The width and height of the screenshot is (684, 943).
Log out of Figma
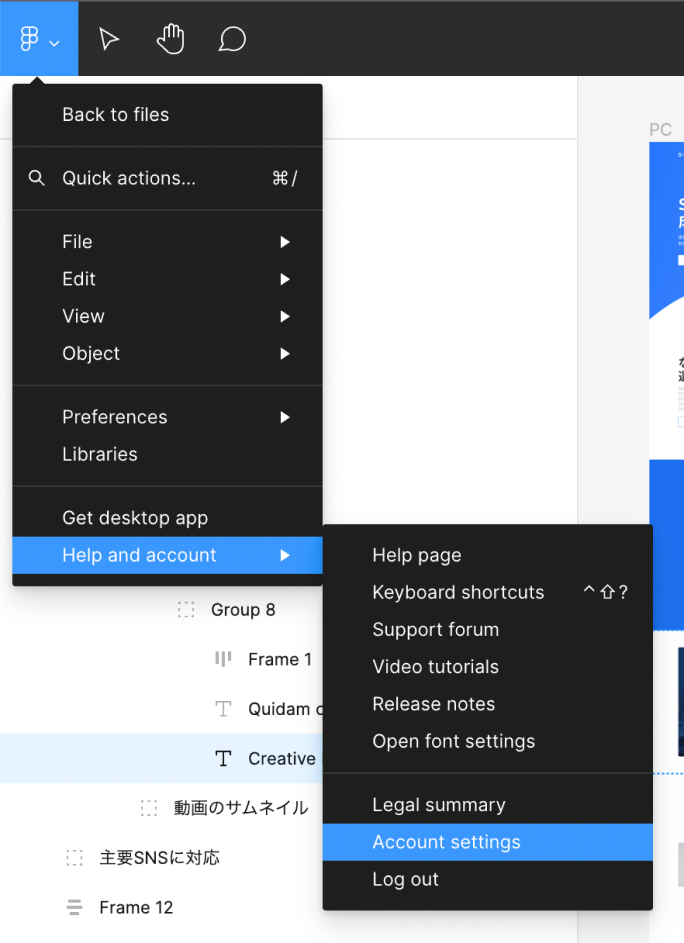[x=405, y=879]
